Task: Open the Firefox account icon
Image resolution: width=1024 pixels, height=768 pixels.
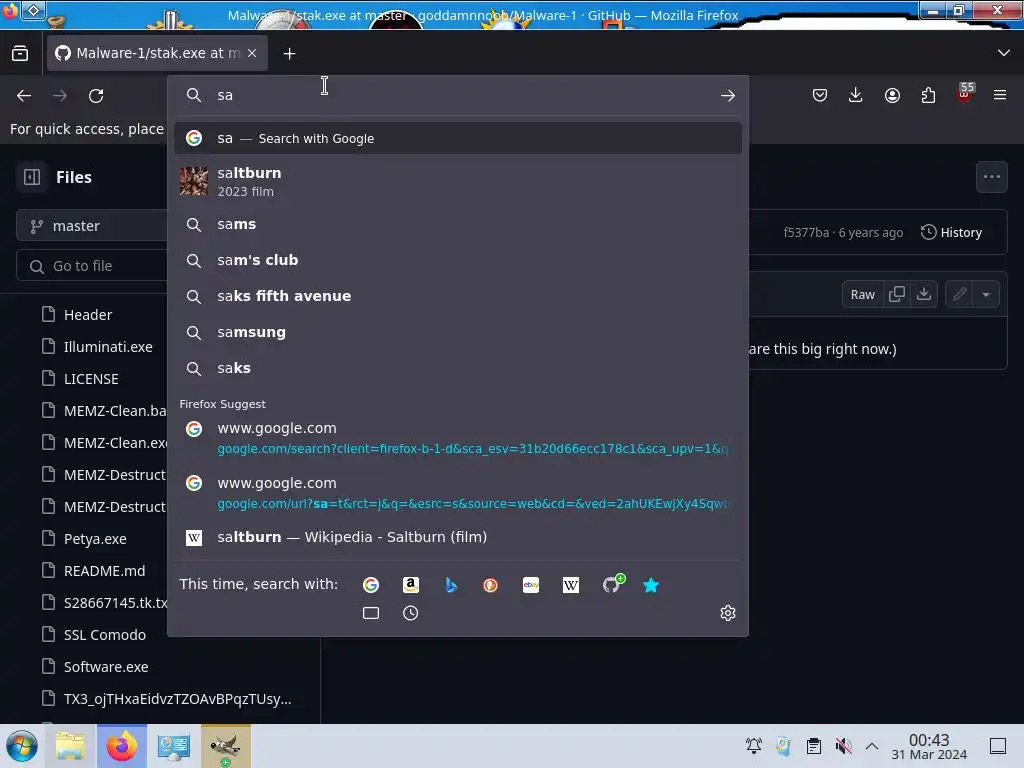Action: (x=892, y=95)
